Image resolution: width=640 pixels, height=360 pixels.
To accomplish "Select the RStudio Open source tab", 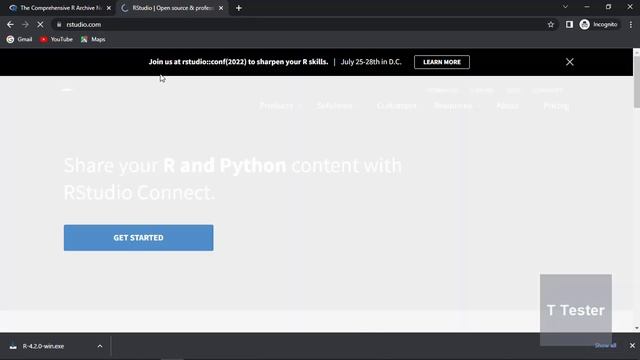I will [172, 8].
